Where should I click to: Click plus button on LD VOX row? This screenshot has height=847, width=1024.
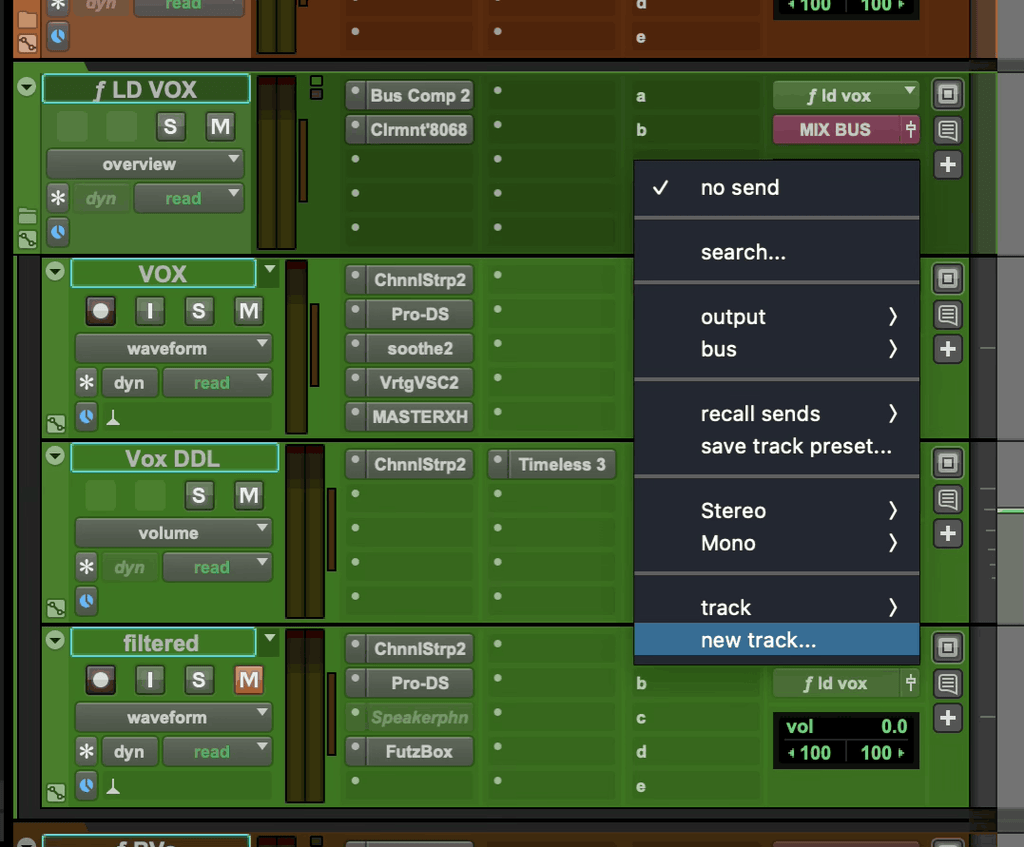click(x=948, y=165)
